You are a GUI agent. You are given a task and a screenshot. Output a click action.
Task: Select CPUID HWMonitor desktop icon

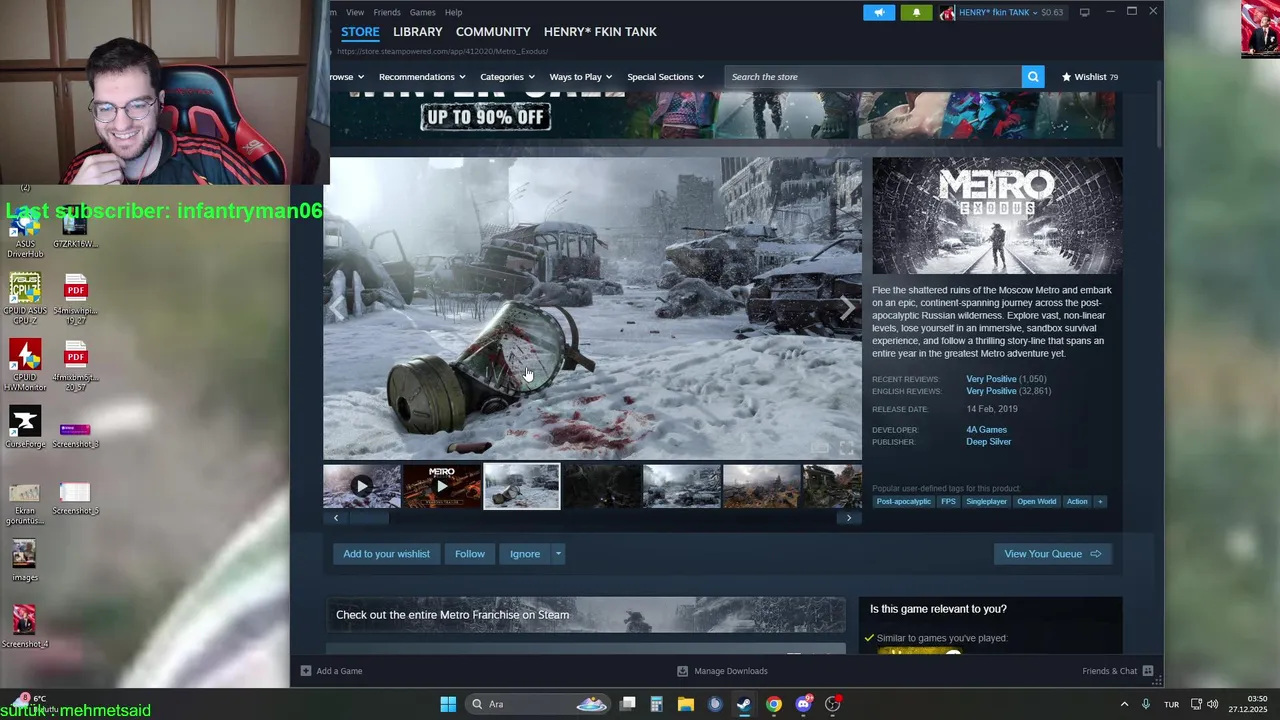[25, 365]
